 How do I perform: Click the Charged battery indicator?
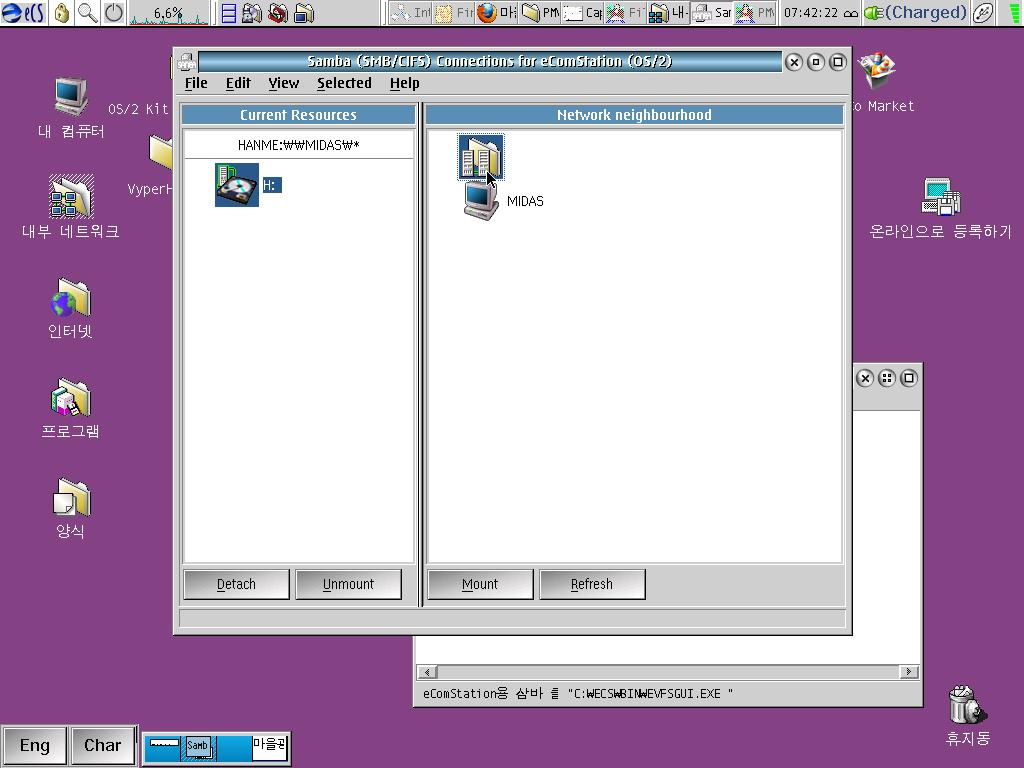click(x=915, y=13)
